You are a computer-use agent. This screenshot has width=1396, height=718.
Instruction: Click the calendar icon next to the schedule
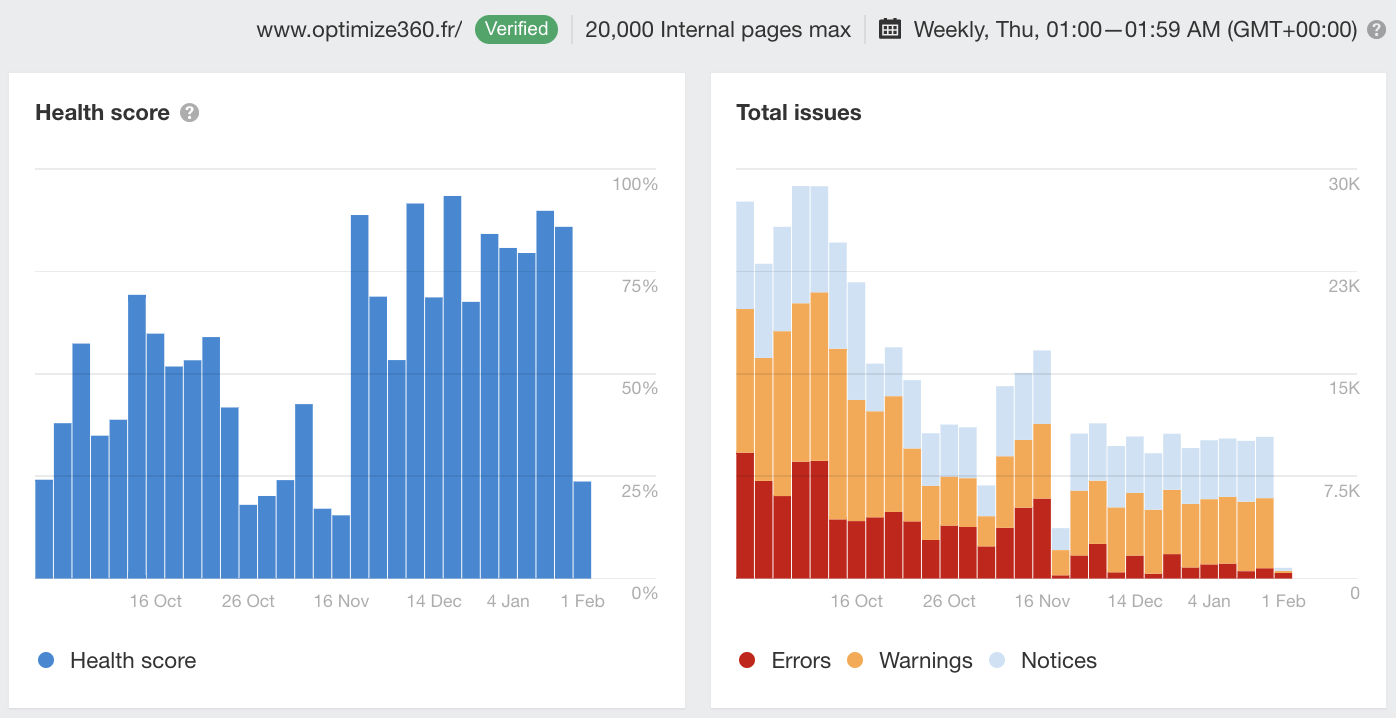(x=889, y=28)
